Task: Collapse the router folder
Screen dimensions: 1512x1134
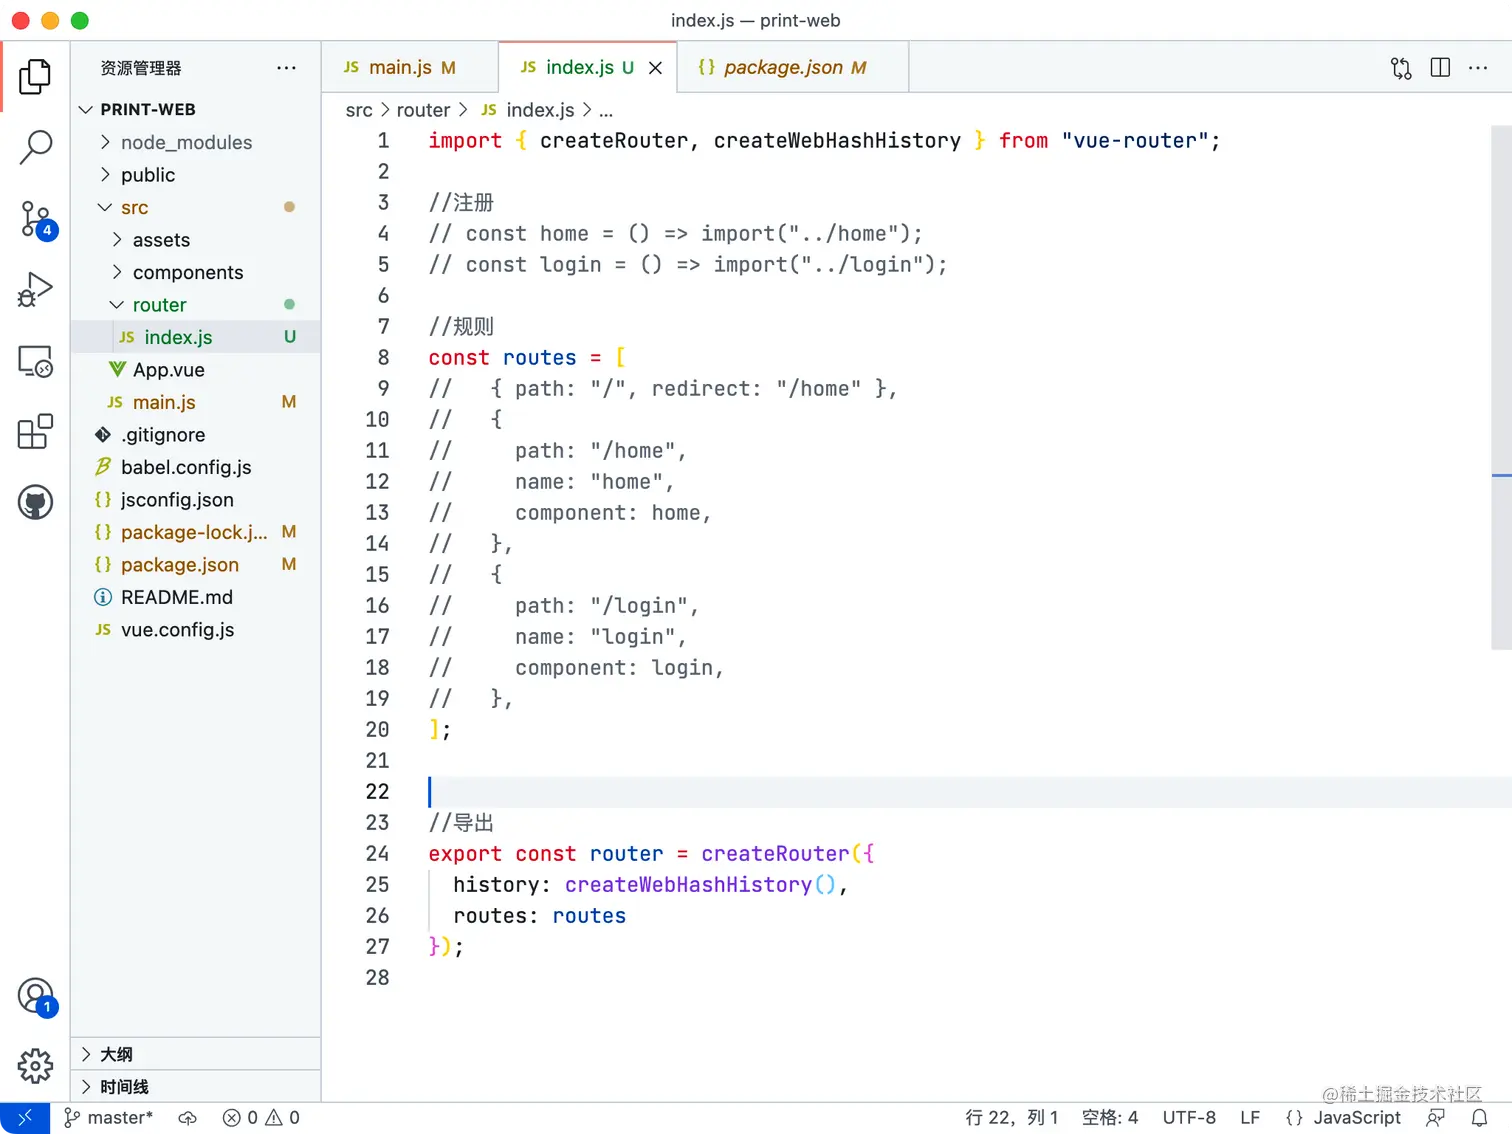Action: pyautogui.click(x=196, y=305)
